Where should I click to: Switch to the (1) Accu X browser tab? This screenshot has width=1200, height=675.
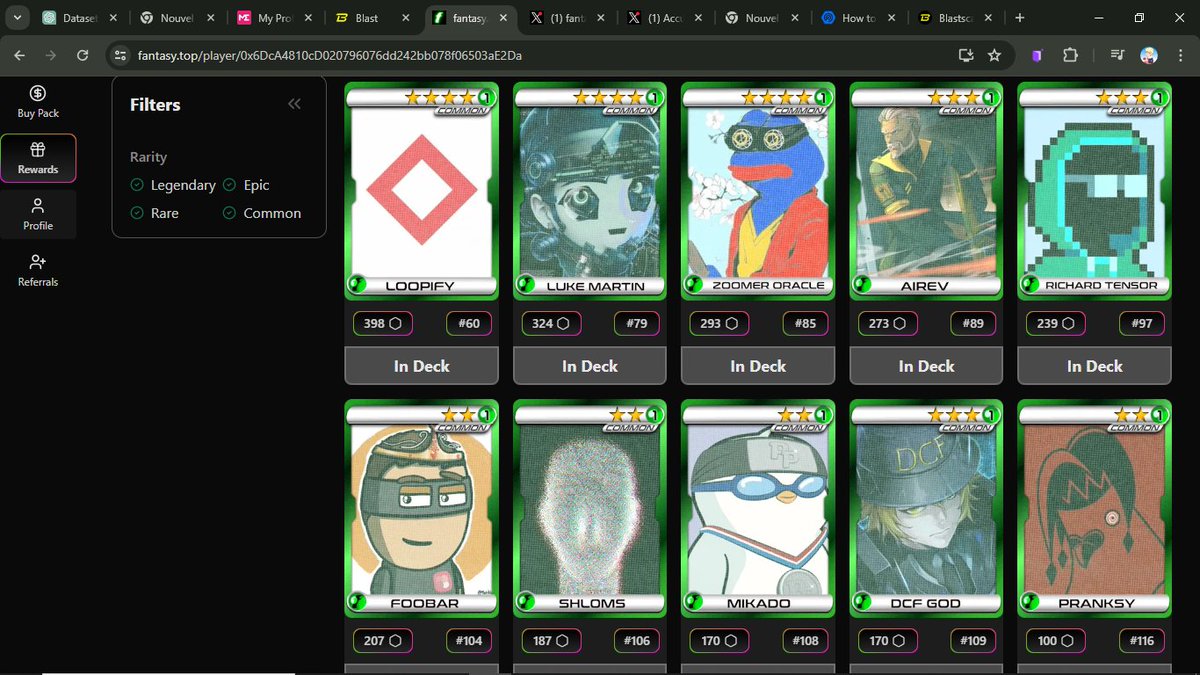[665, 18]
